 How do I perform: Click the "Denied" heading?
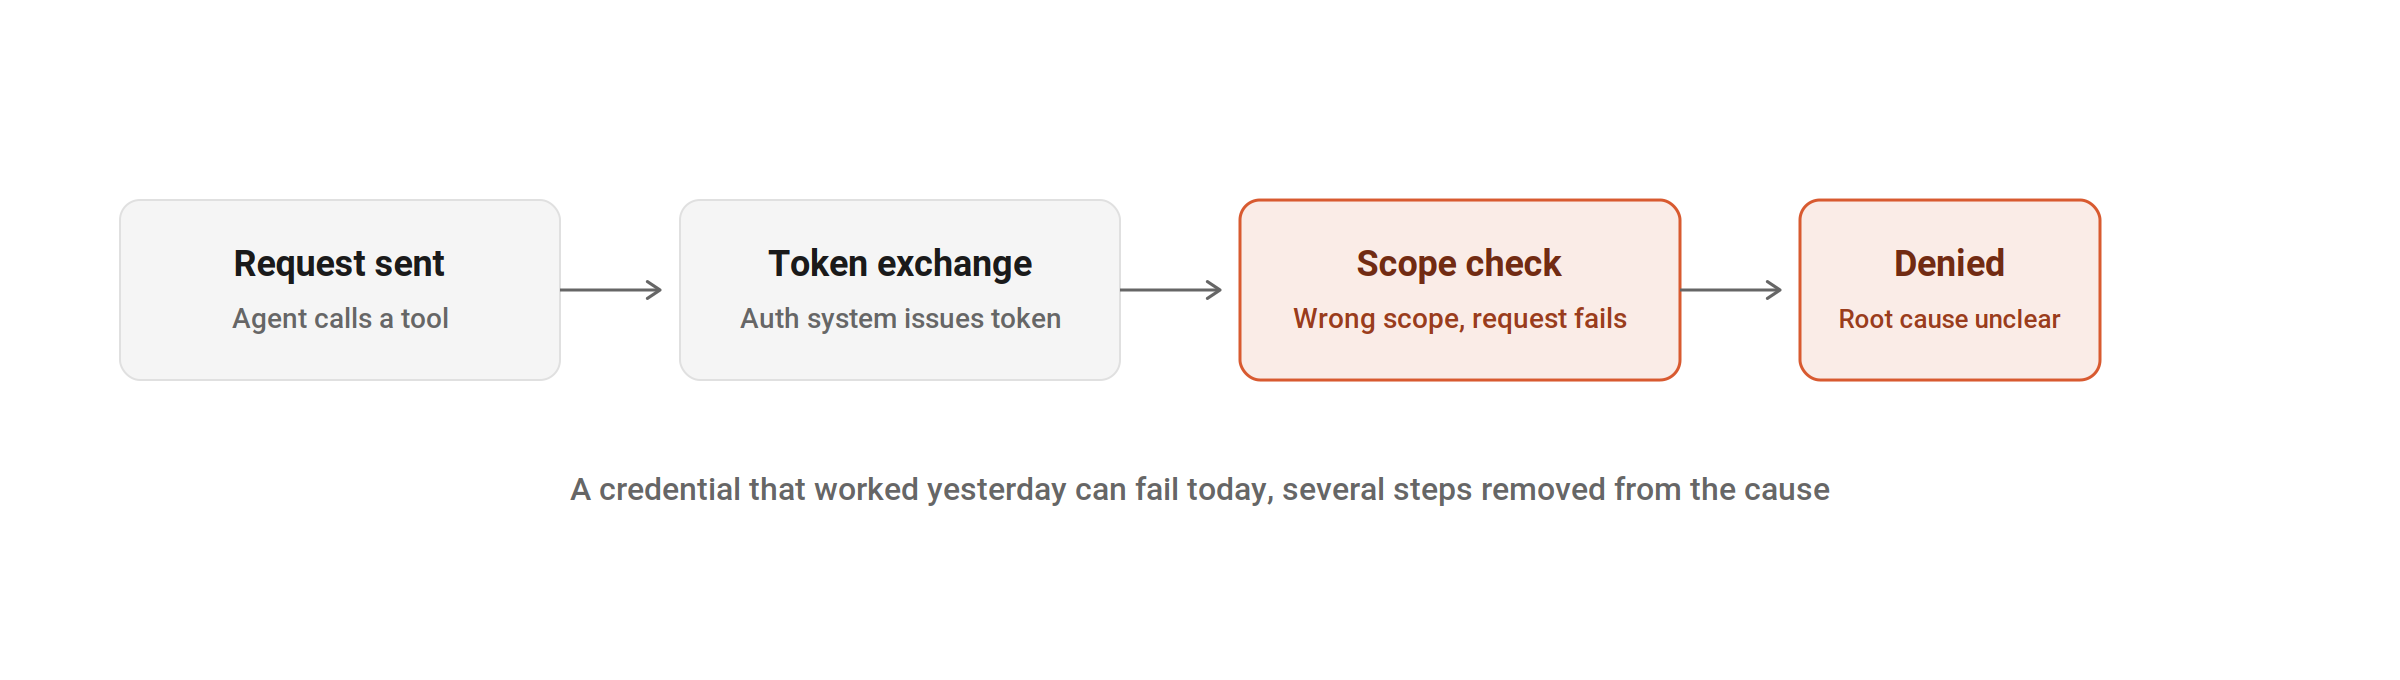(1949, 264)
